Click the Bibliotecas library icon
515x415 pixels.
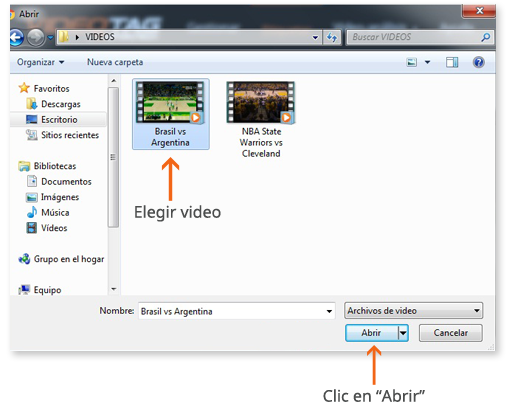(x=24, y=166)
